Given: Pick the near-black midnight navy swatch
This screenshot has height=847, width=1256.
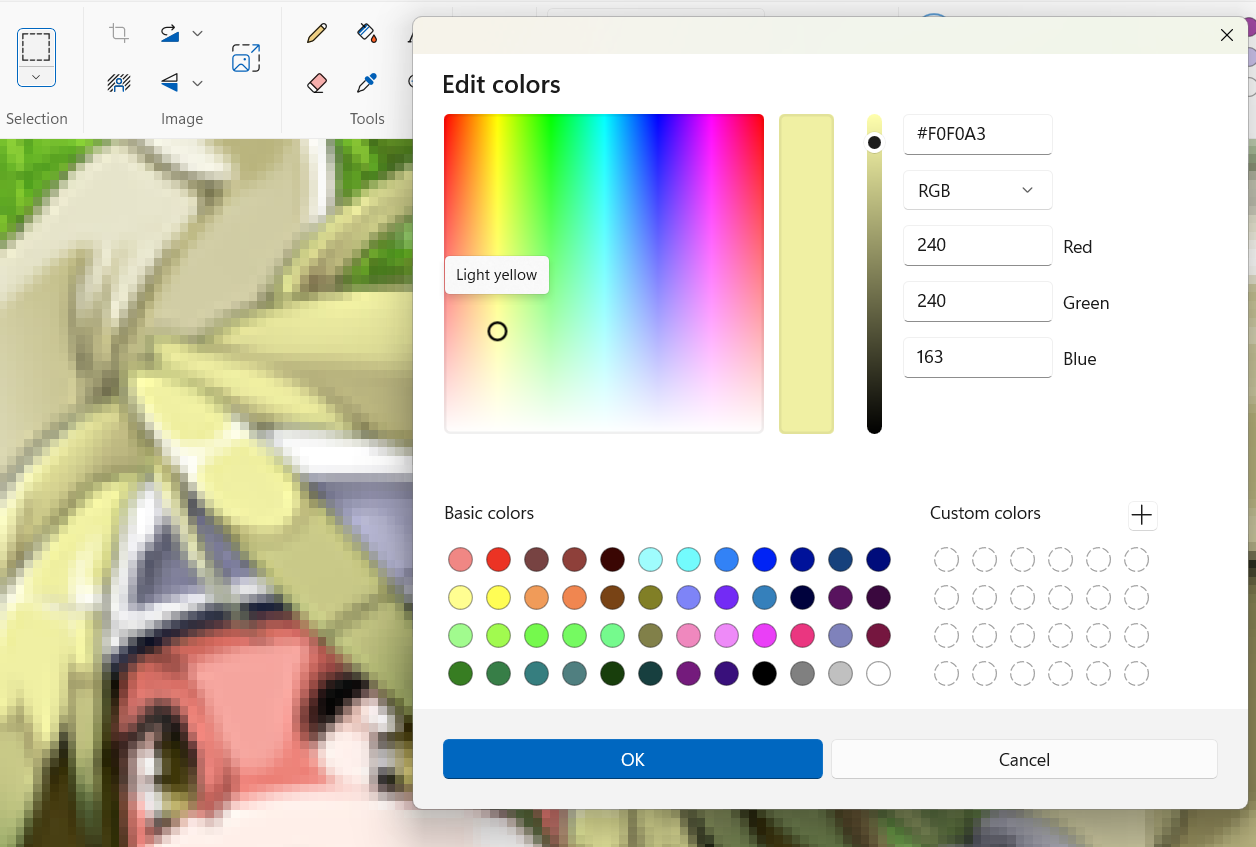Looking at the screenshot, I should [x=802, y=598].
